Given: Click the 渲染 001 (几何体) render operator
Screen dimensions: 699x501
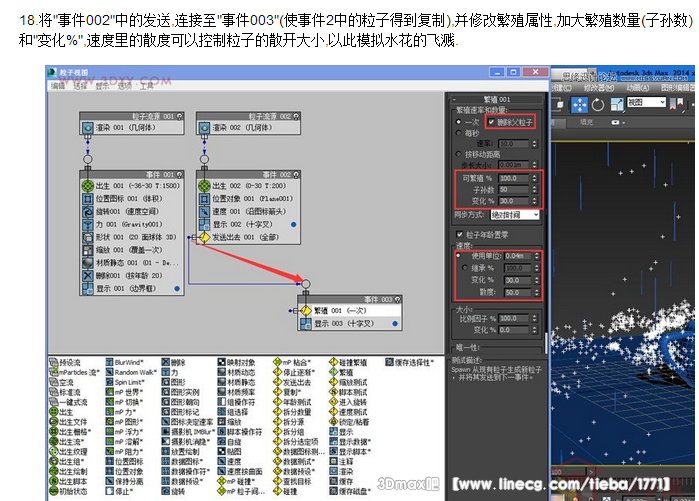Looking at the screenshot, I should pos(132,127).
